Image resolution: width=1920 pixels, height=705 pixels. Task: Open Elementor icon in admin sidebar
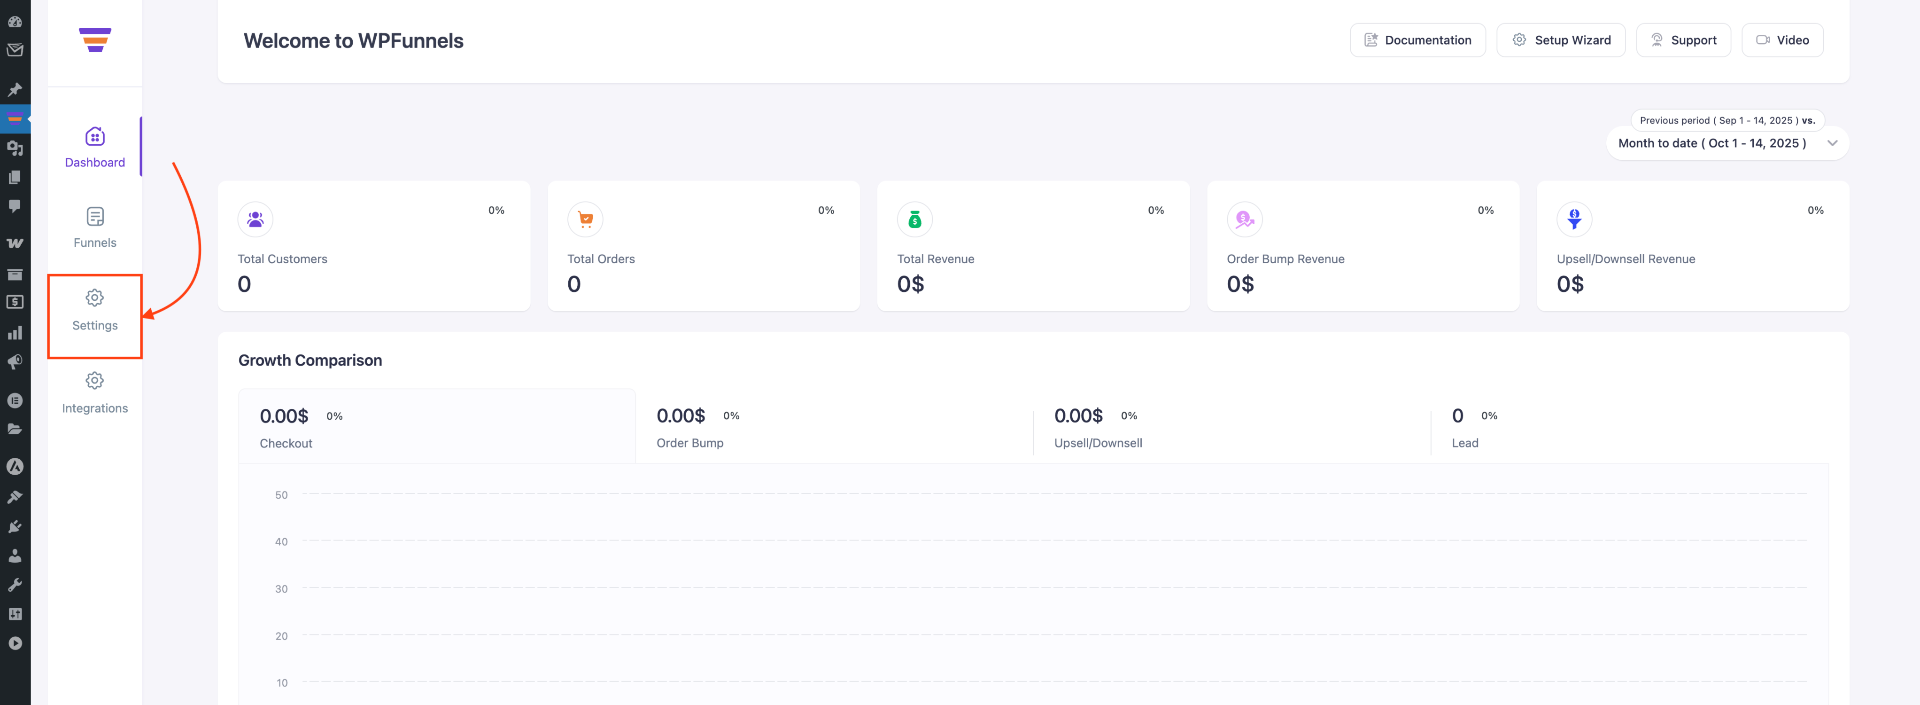point(15,400)
